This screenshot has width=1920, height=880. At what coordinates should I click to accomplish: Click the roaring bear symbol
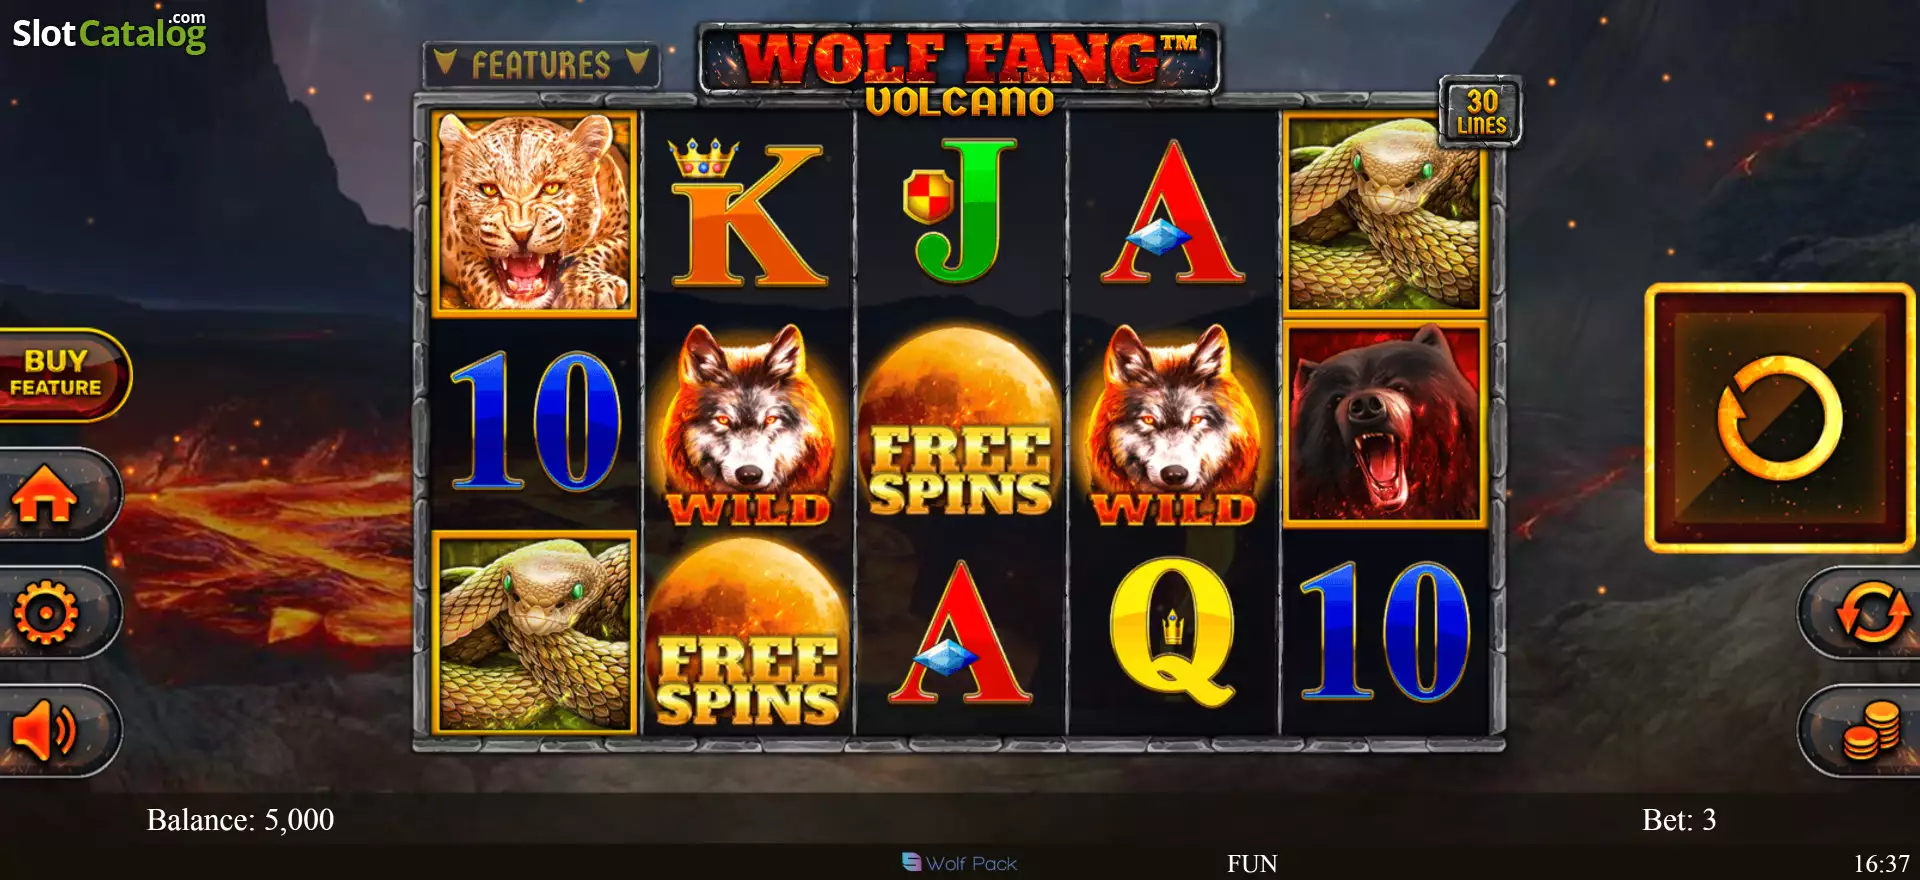[x=1385, y=422]
